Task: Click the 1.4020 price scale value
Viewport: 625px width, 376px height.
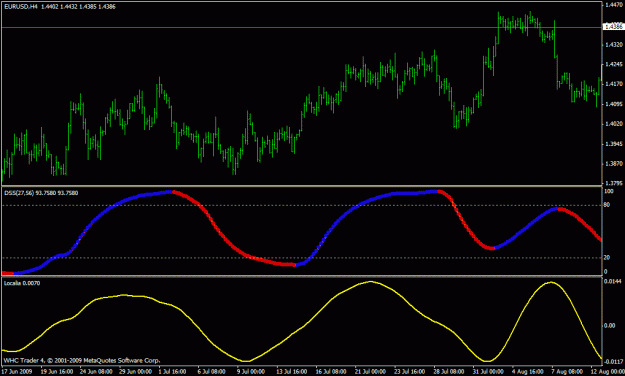Action: point(614,124)
